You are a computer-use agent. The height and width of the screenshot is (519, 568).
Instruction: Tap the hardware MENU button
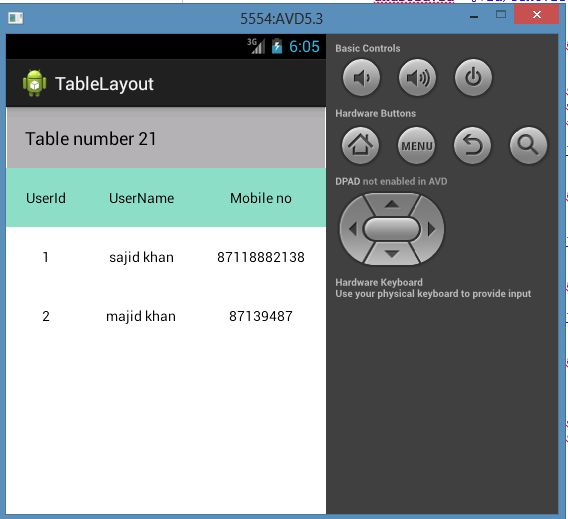tap(417, 146)
